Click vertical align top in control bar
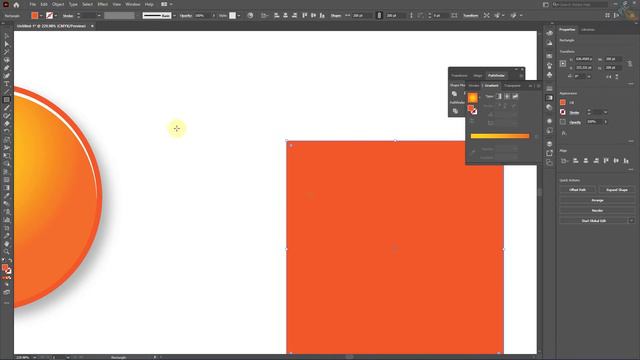Screen dimensions: 640x360 click(x=304, y=16)
